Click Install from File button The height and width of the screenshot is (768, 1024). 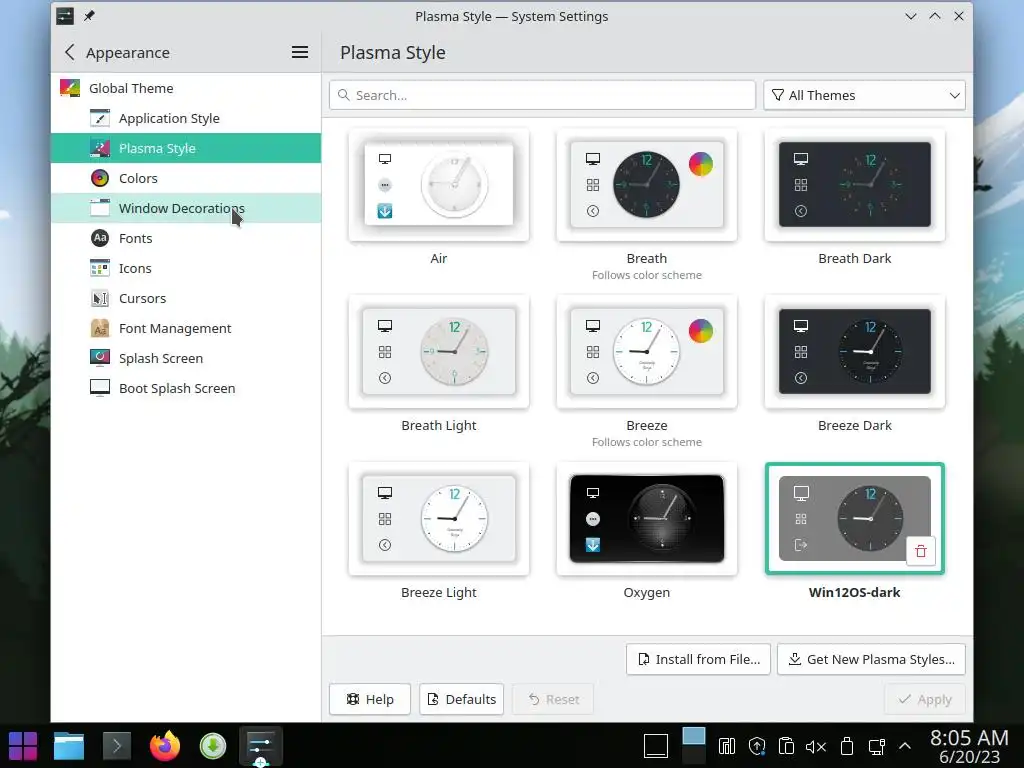[698, 660]
